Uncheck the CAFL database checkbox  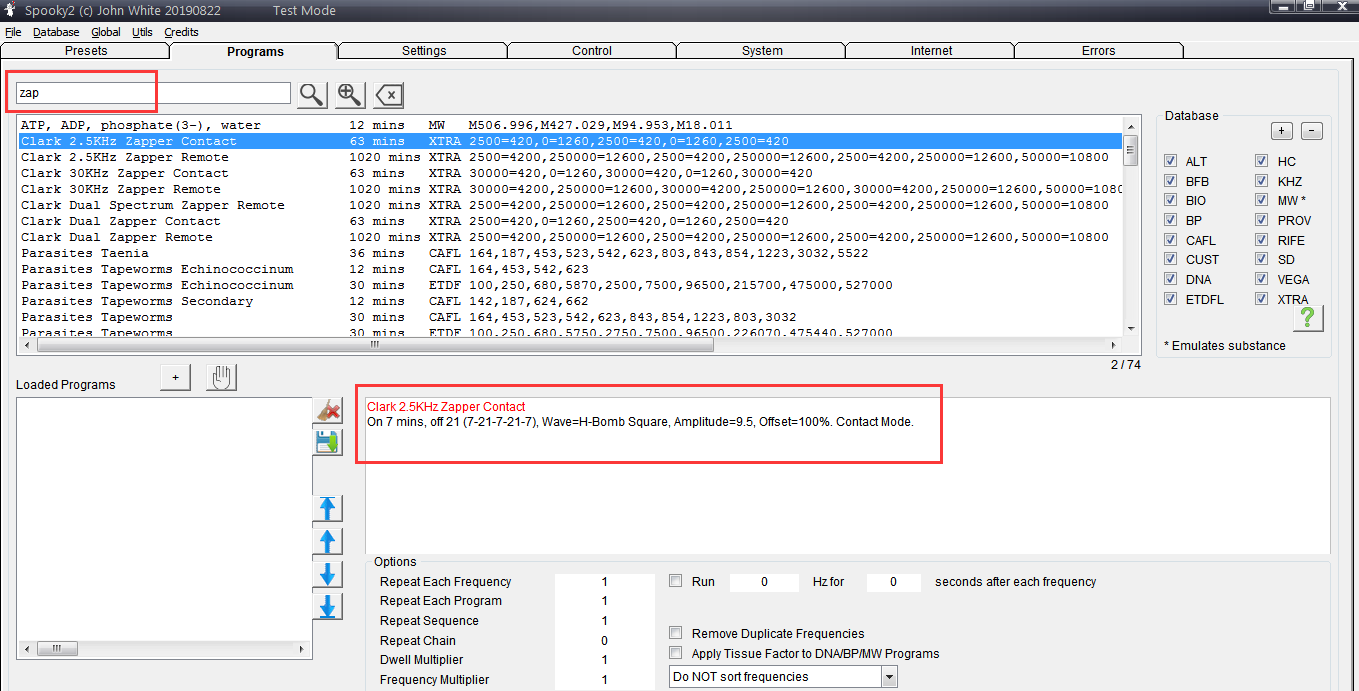click(1171, 240)
